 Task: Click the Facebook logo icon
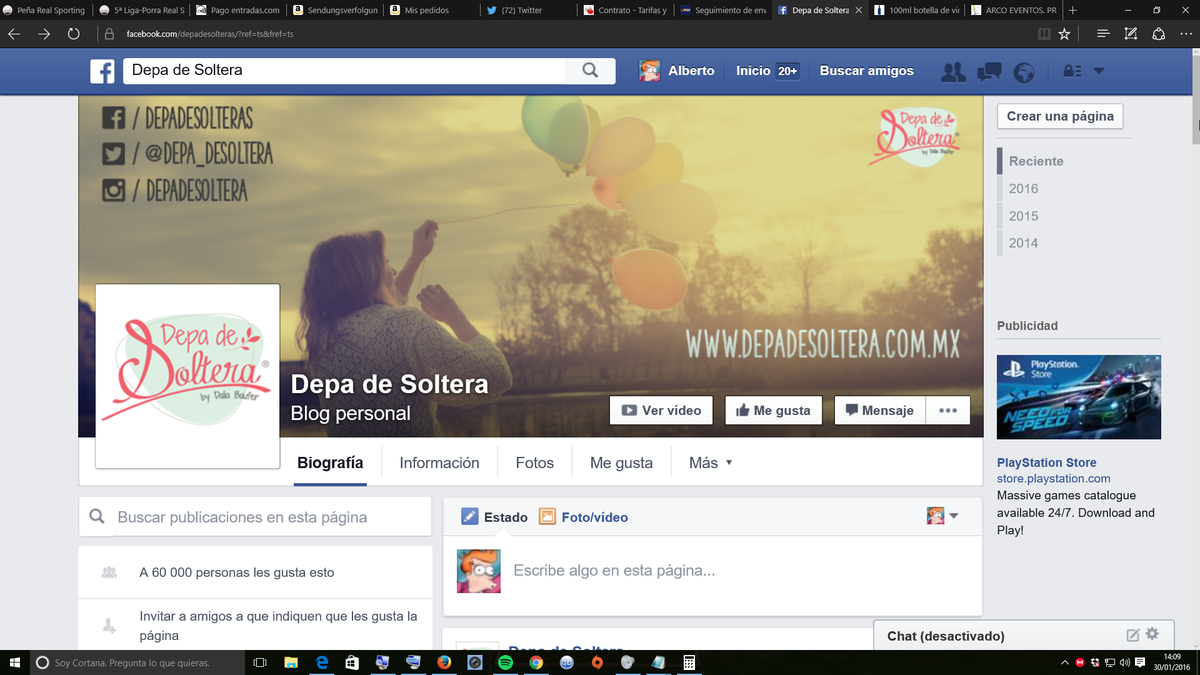(x=102, y=71)
